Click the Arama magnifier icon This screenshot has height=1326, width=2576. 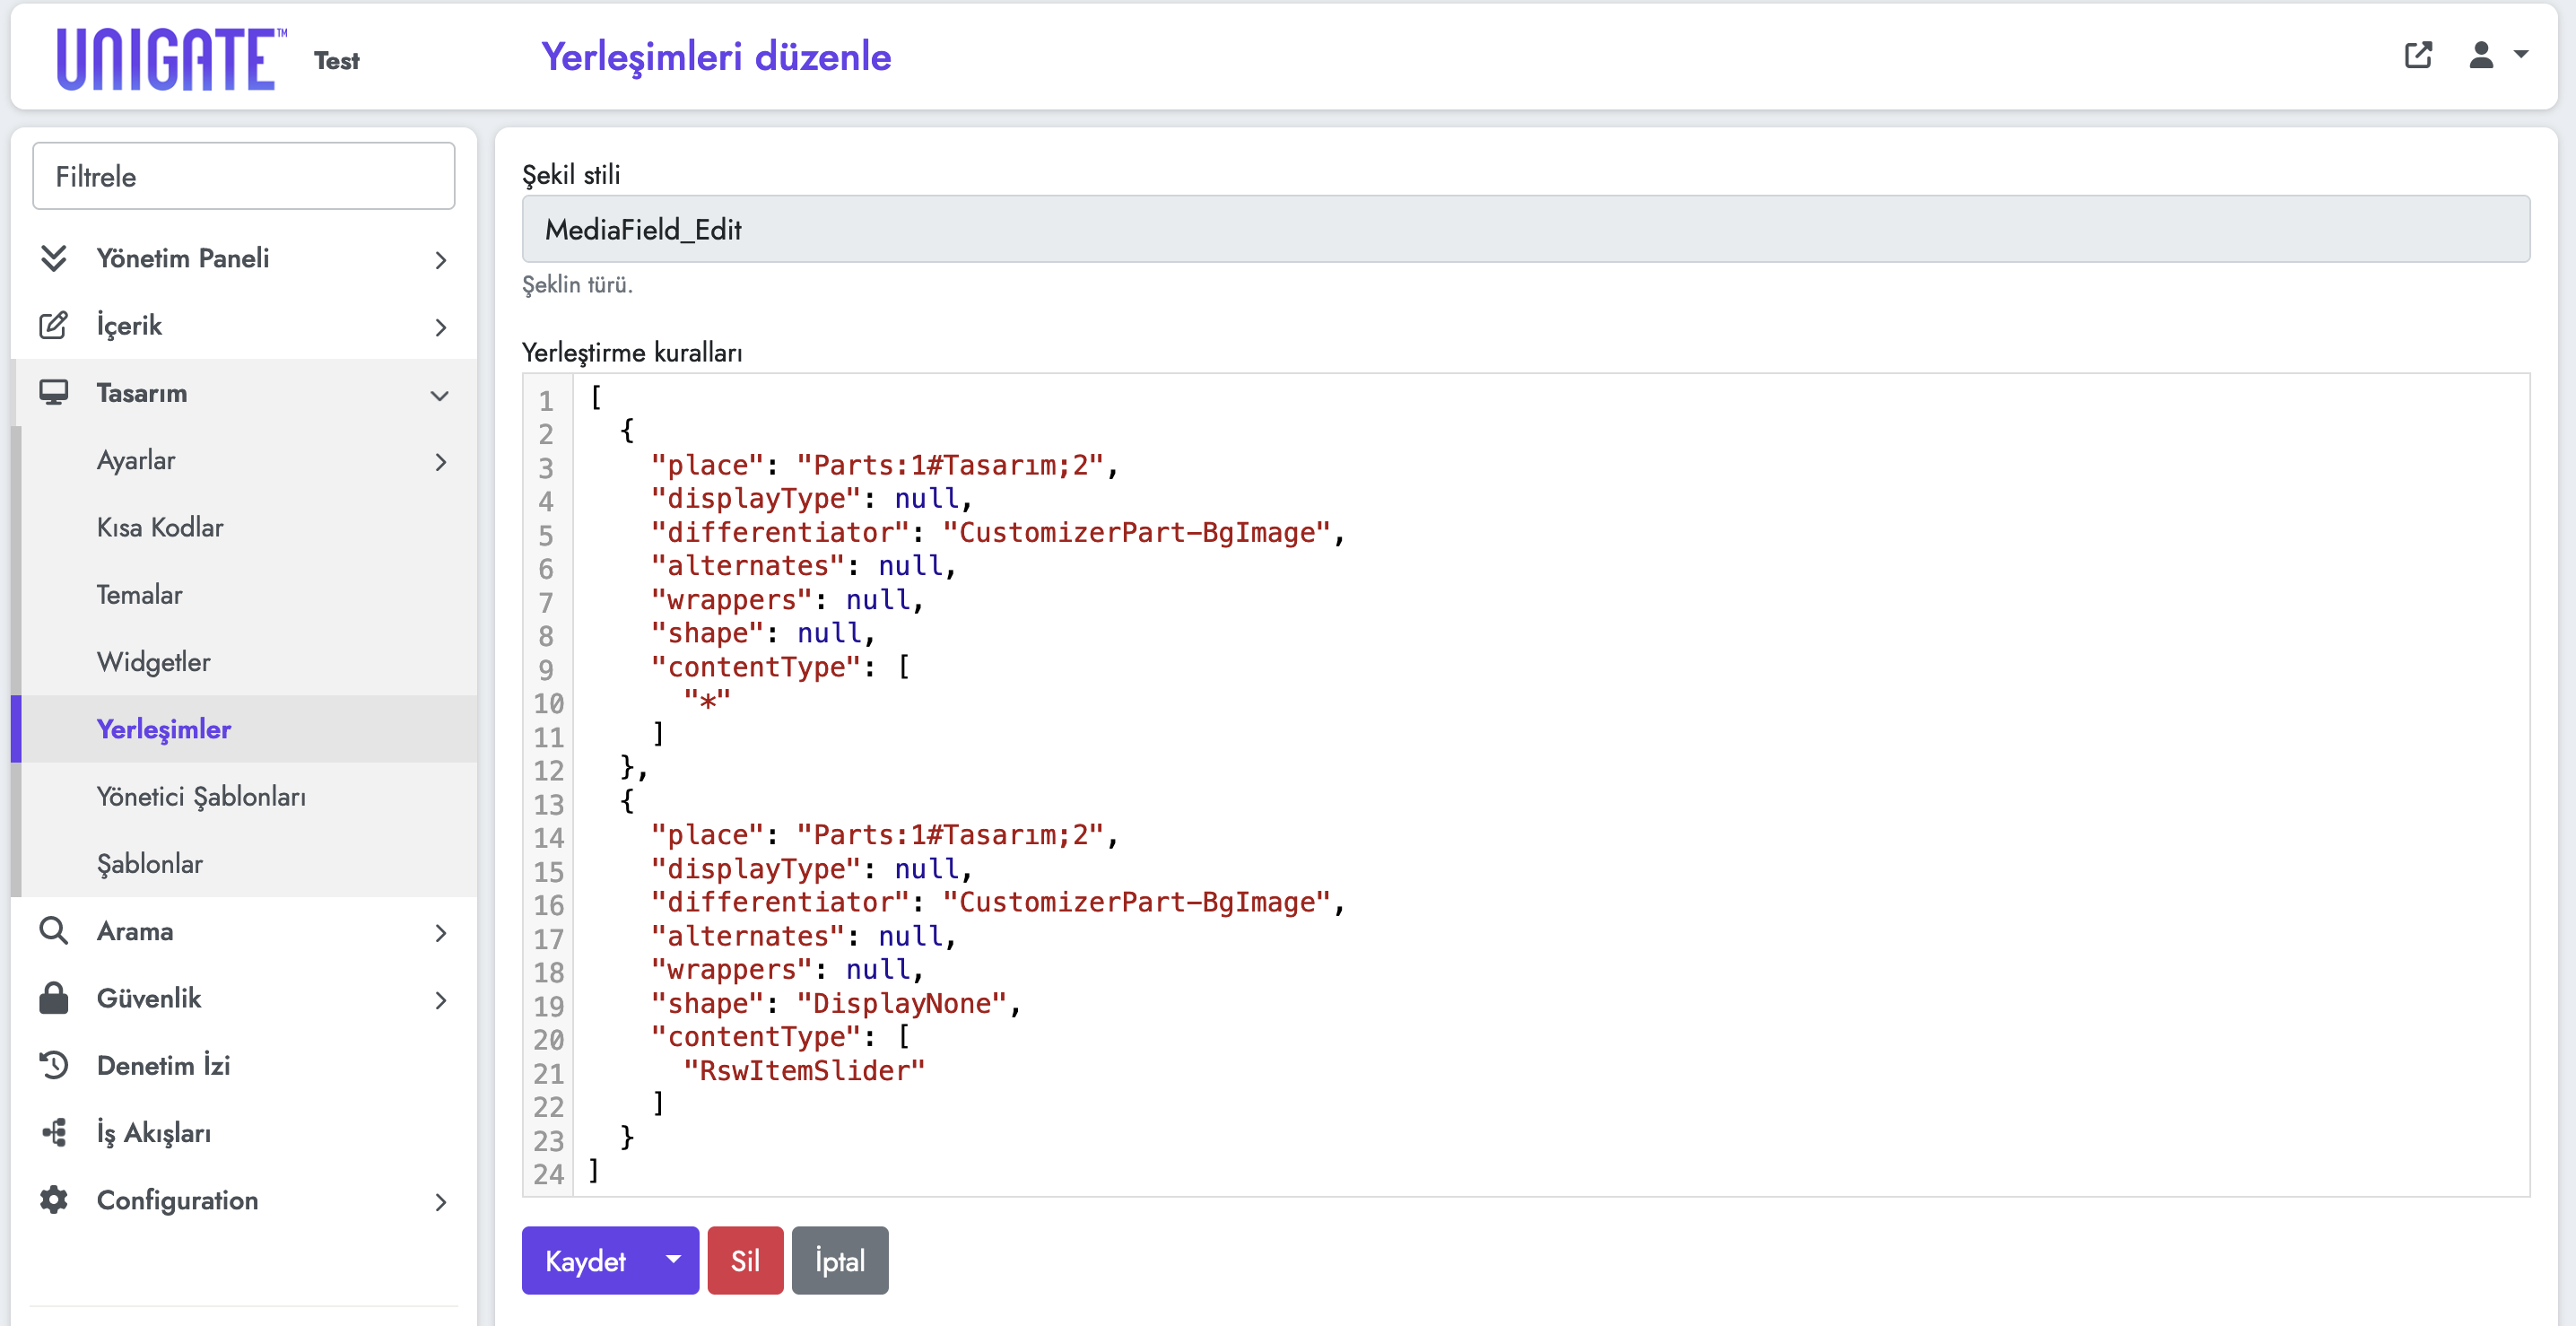click(x=53, y=931)
